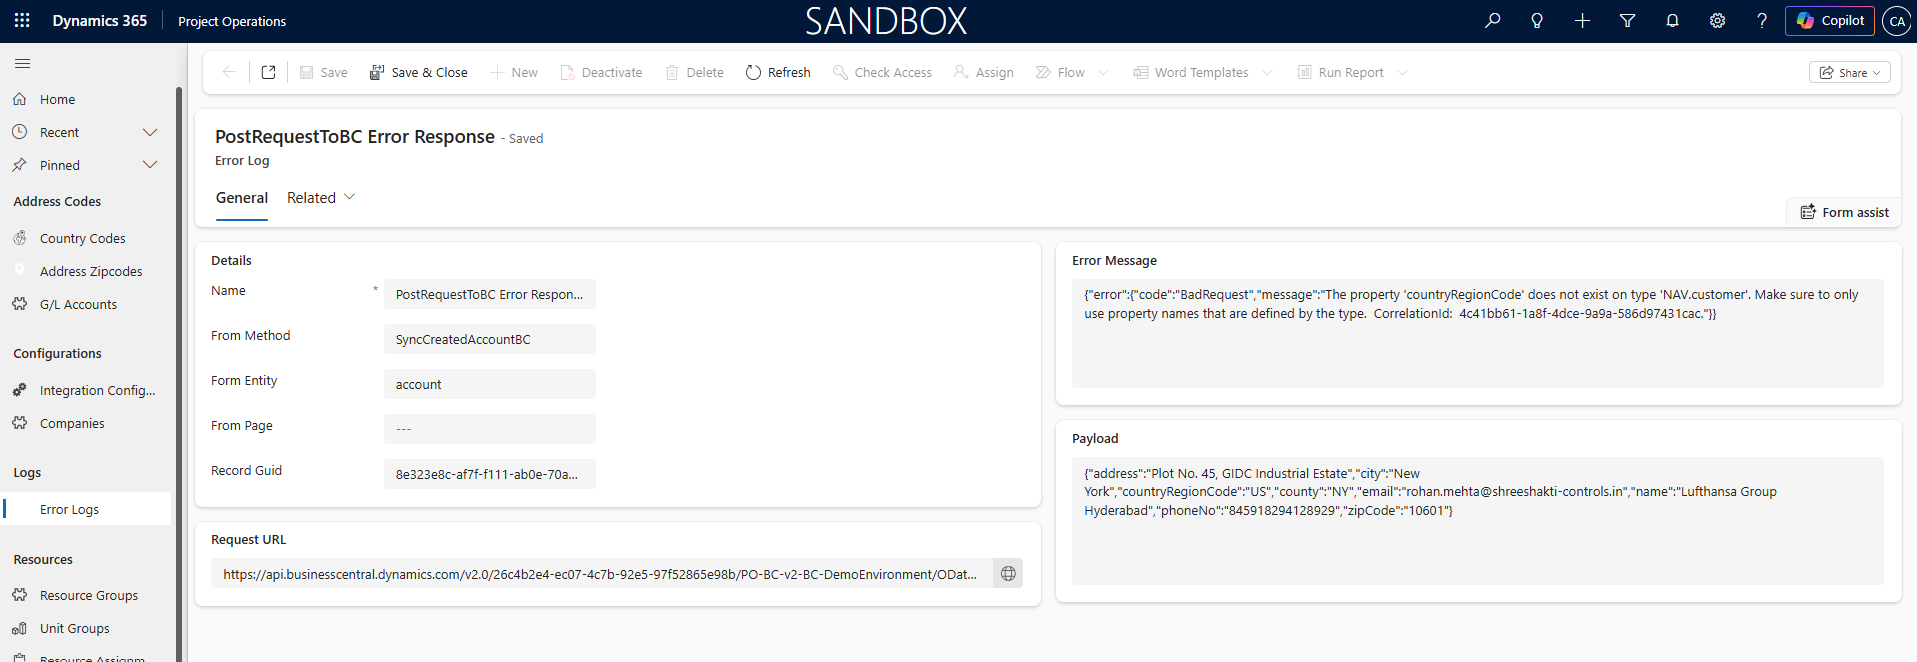Open the Related tab dropdown

click(x=321, y=198)
